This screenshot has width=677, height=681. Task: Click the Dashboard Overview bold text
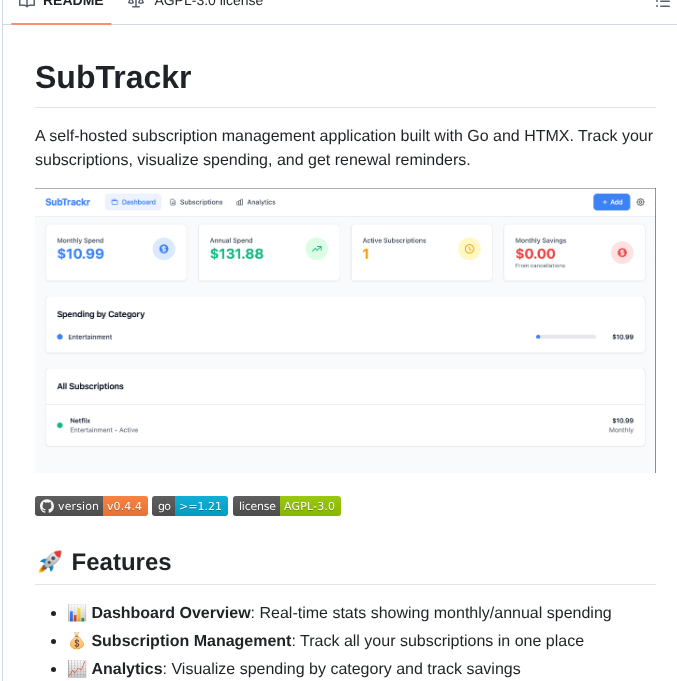[171, 613]
